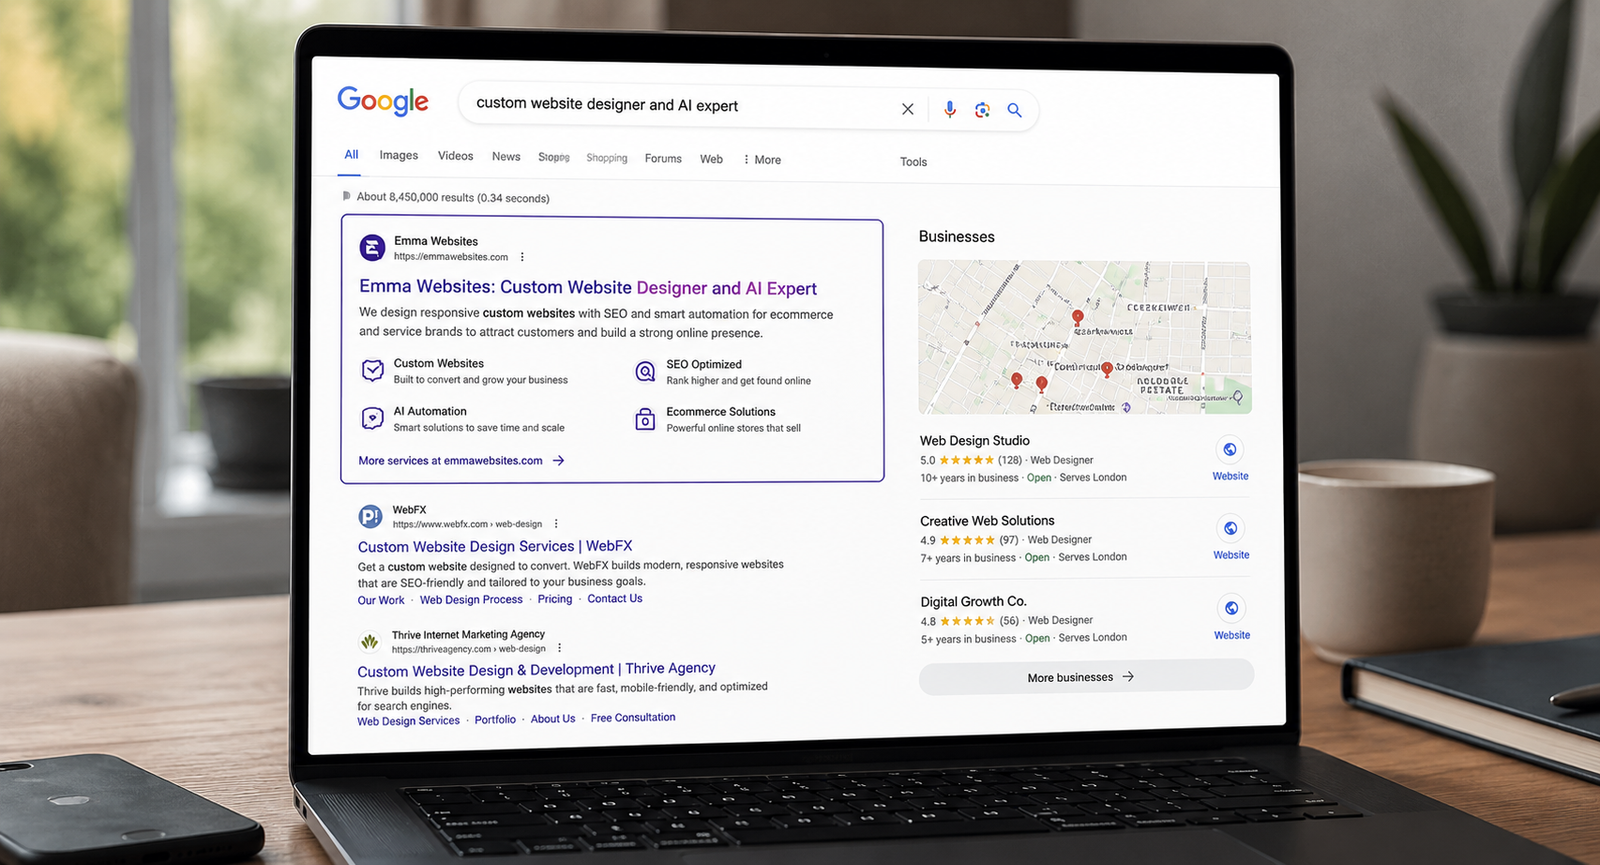Open Emma Websites: Custom Website Designer result title
1600x865 pixels.
tap(588, 288)
